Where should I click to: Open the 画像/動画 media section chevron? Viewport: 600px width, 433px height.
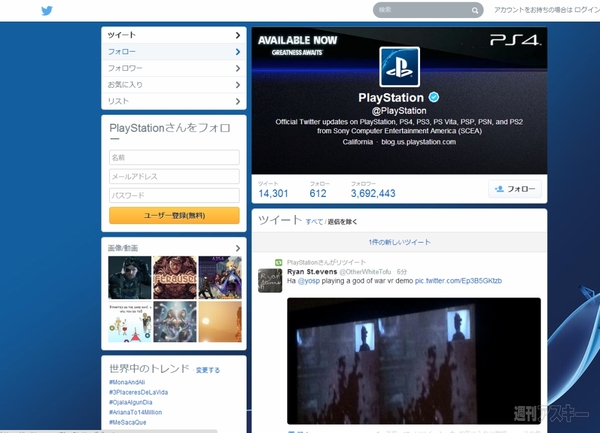point(238,248)
